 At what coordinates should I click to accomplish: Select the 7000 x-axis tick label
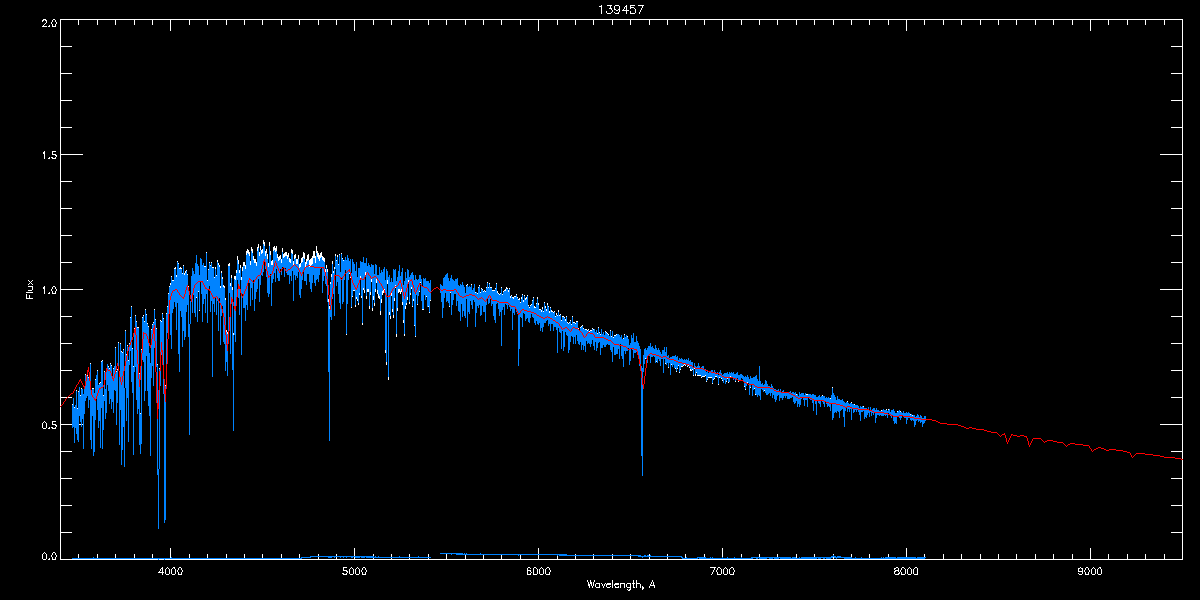722,572
